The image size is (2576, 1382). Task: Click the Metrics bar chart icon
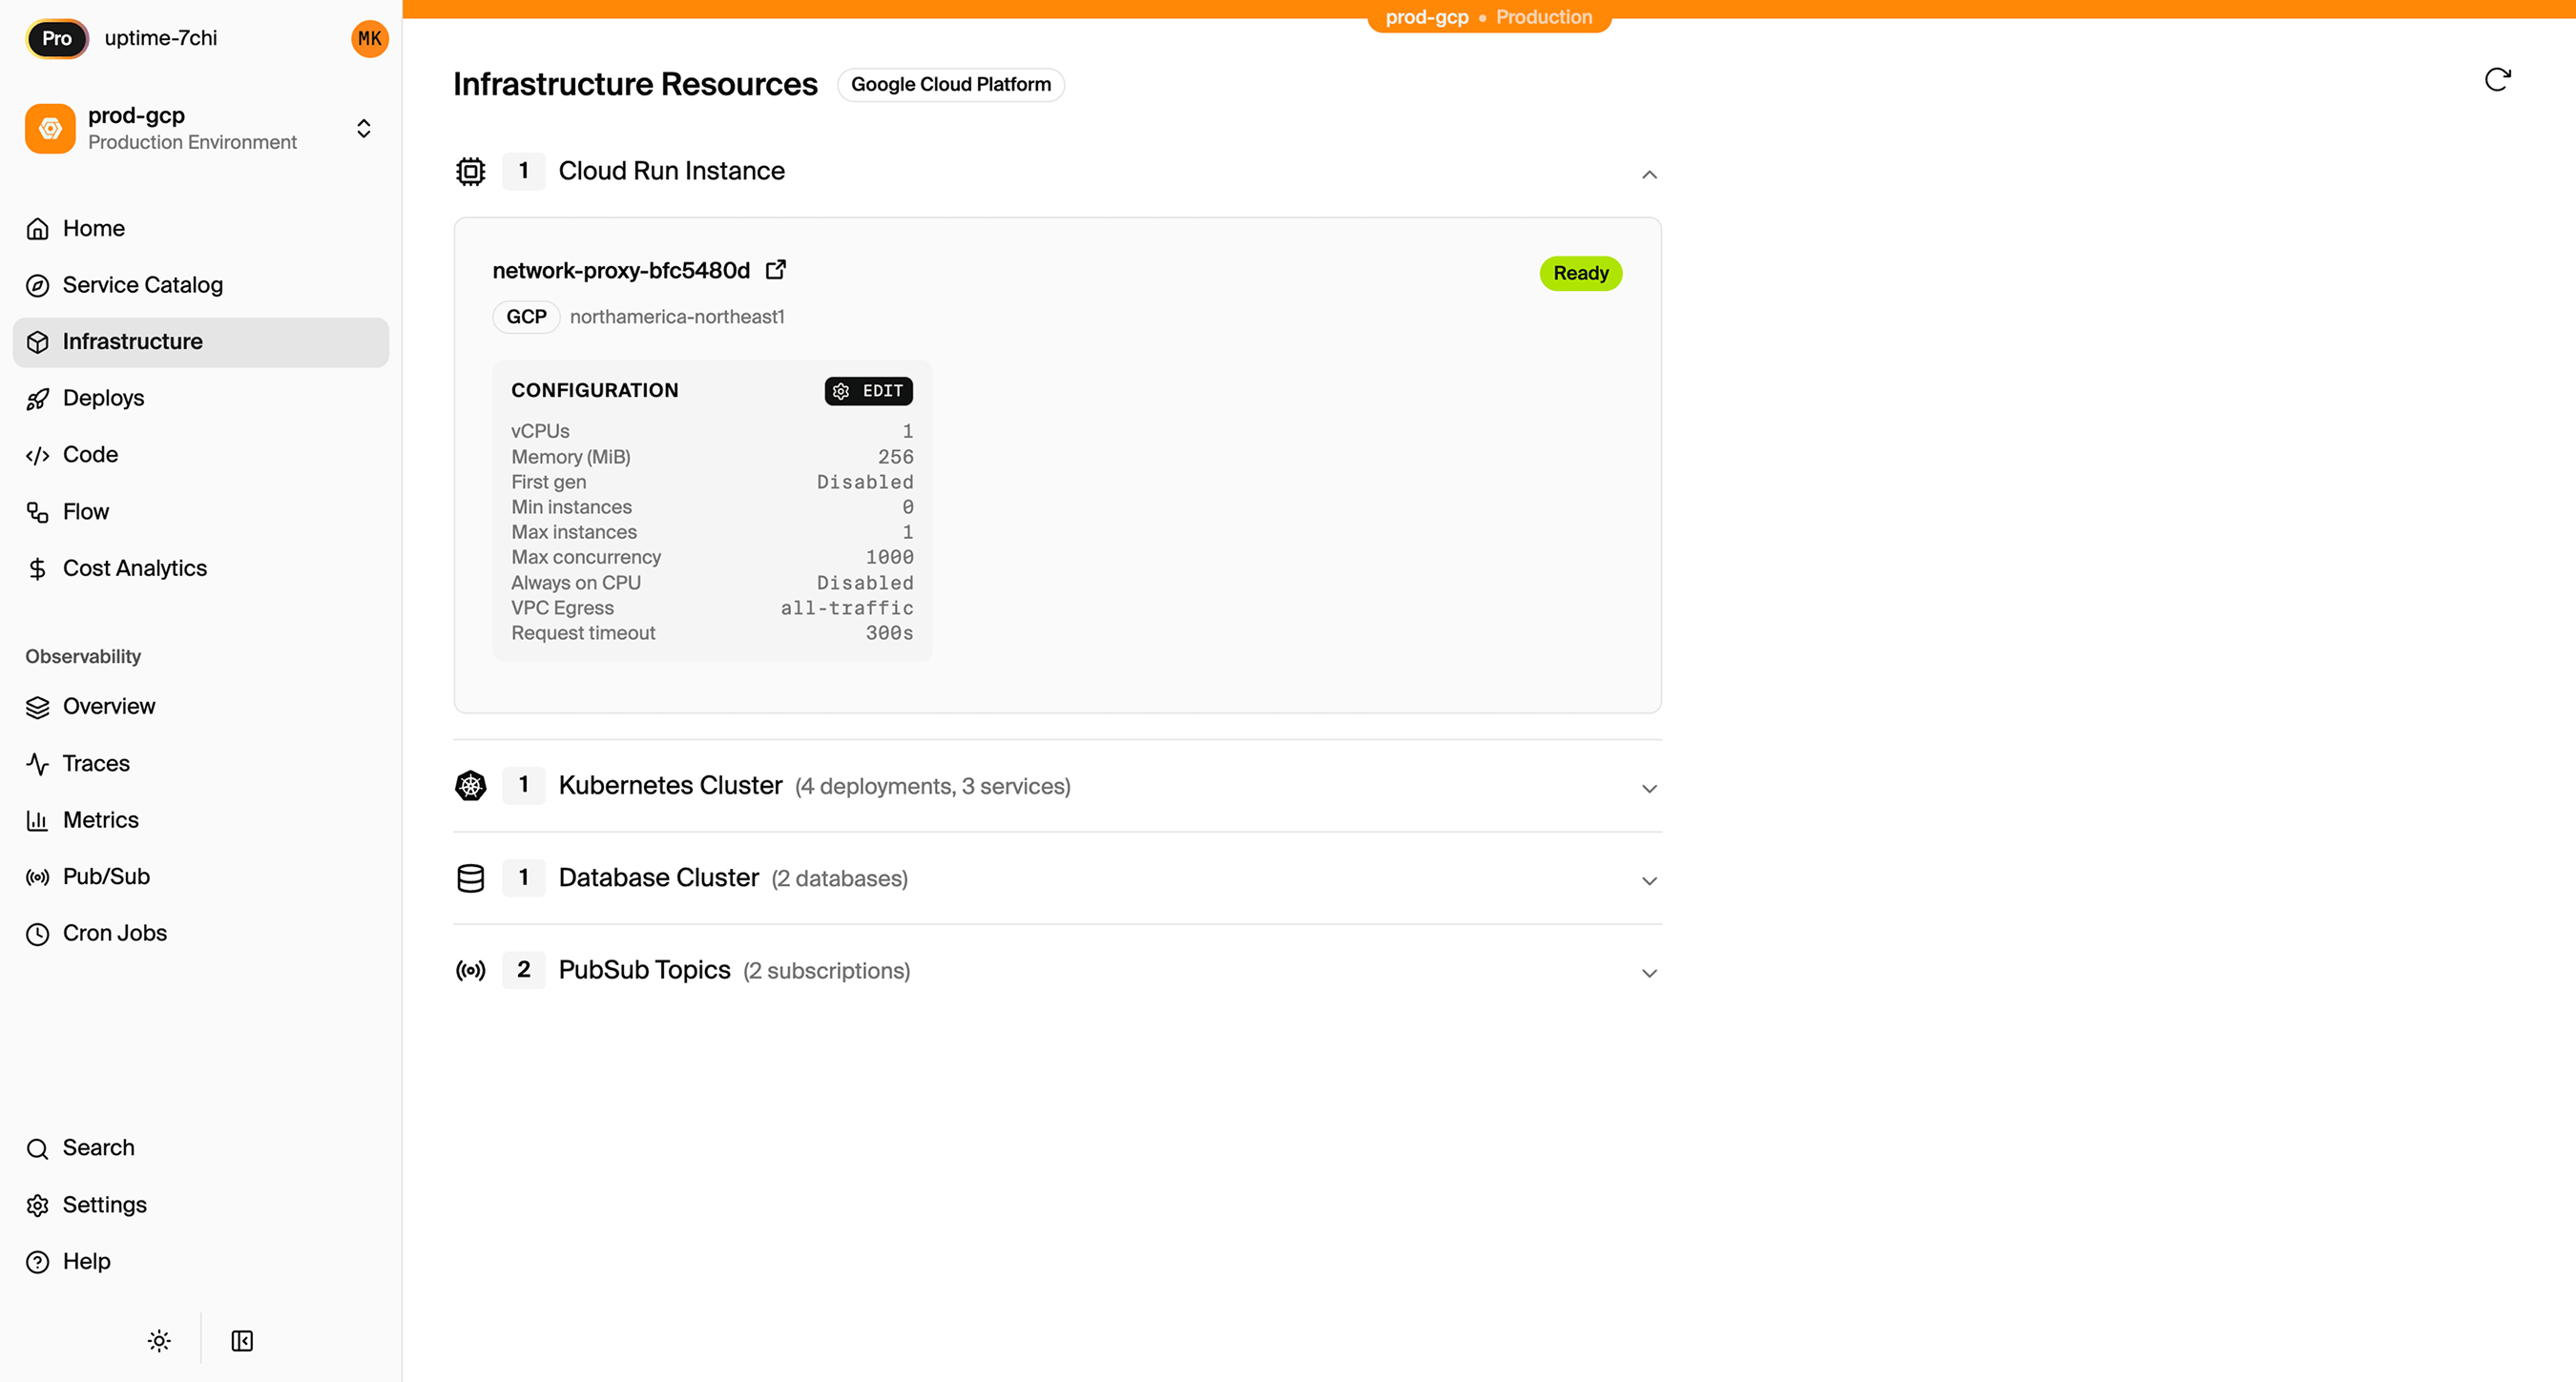click(x=37, y=820)
